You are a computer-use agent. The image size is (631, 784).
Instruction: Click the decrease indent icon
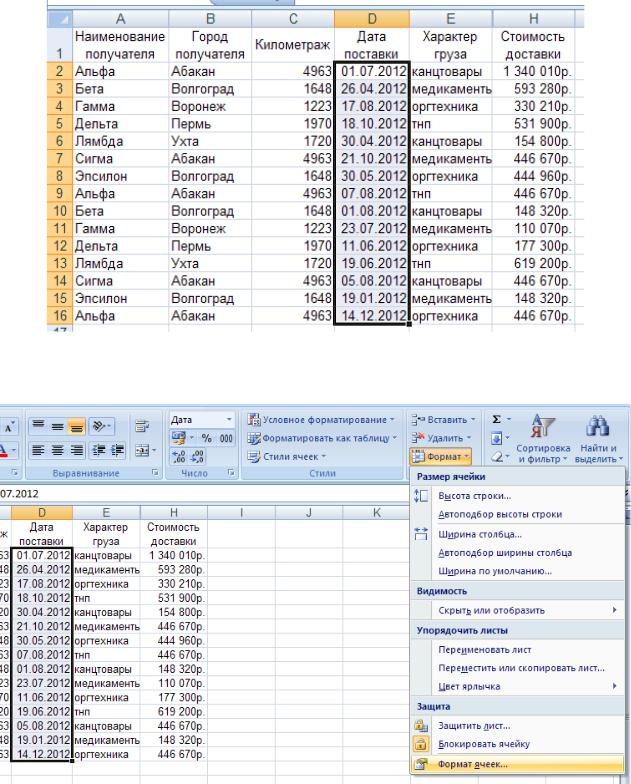[98, 450]
